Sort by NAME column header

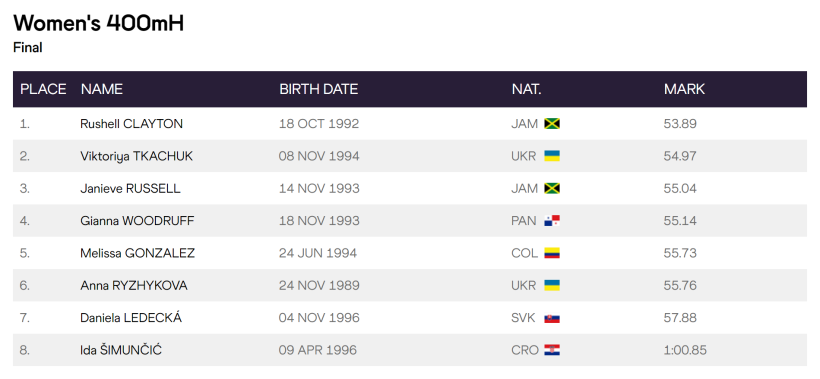coord(101,89)
